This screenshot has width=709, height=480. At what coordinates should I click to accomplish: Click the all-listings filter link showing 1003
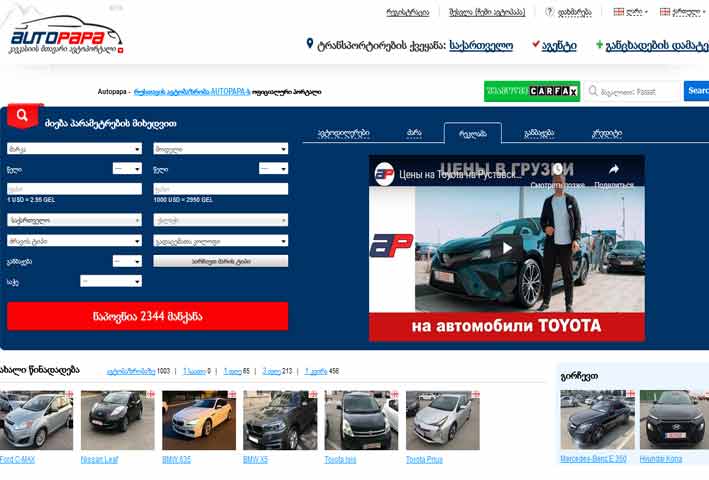tap(131, 371)
